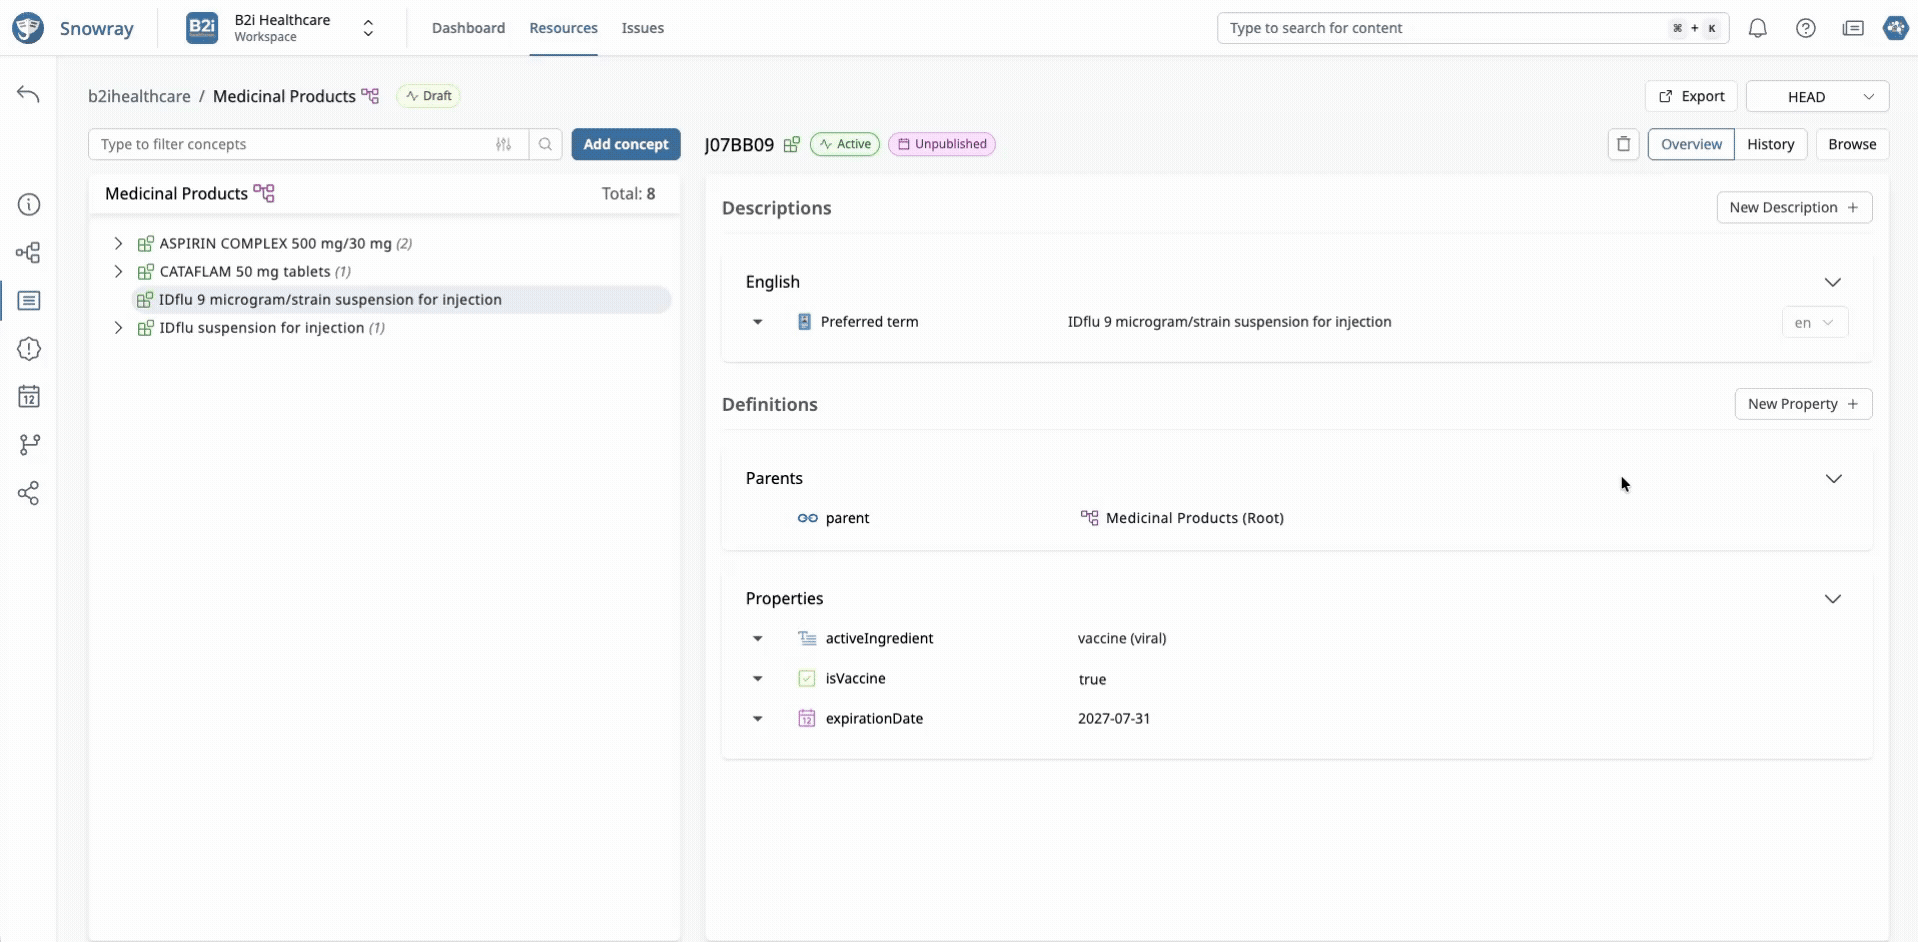Open the help question mark icon
The image size is (1918, 942).
[1805, 28]
